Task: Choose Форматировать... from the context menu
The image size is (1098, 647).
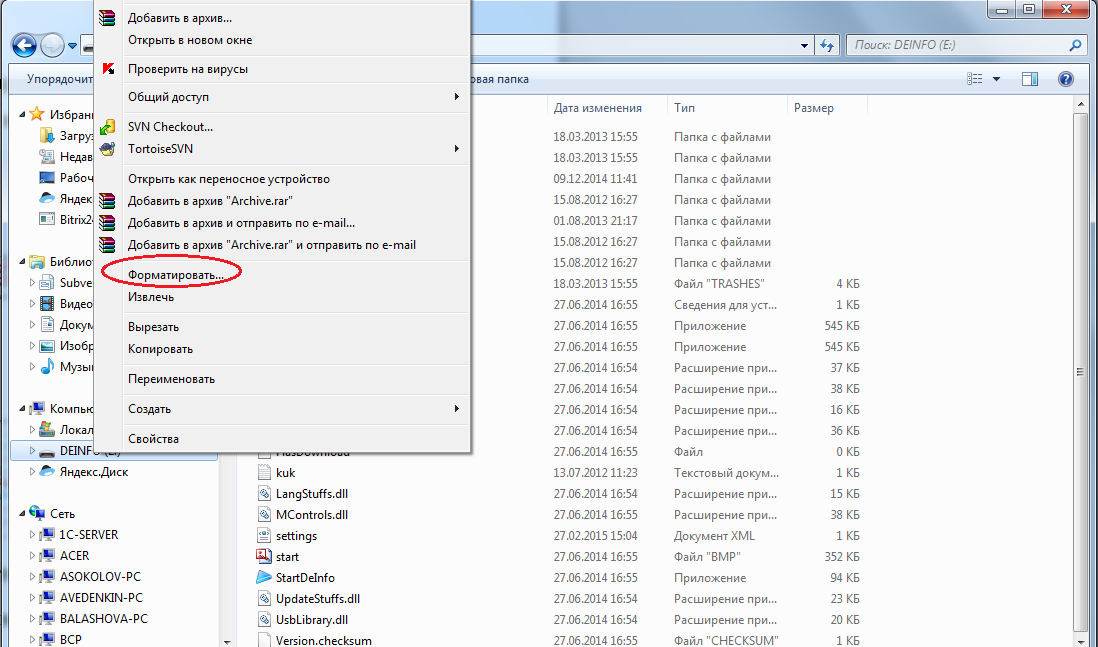Action: (x=176, y=274)
